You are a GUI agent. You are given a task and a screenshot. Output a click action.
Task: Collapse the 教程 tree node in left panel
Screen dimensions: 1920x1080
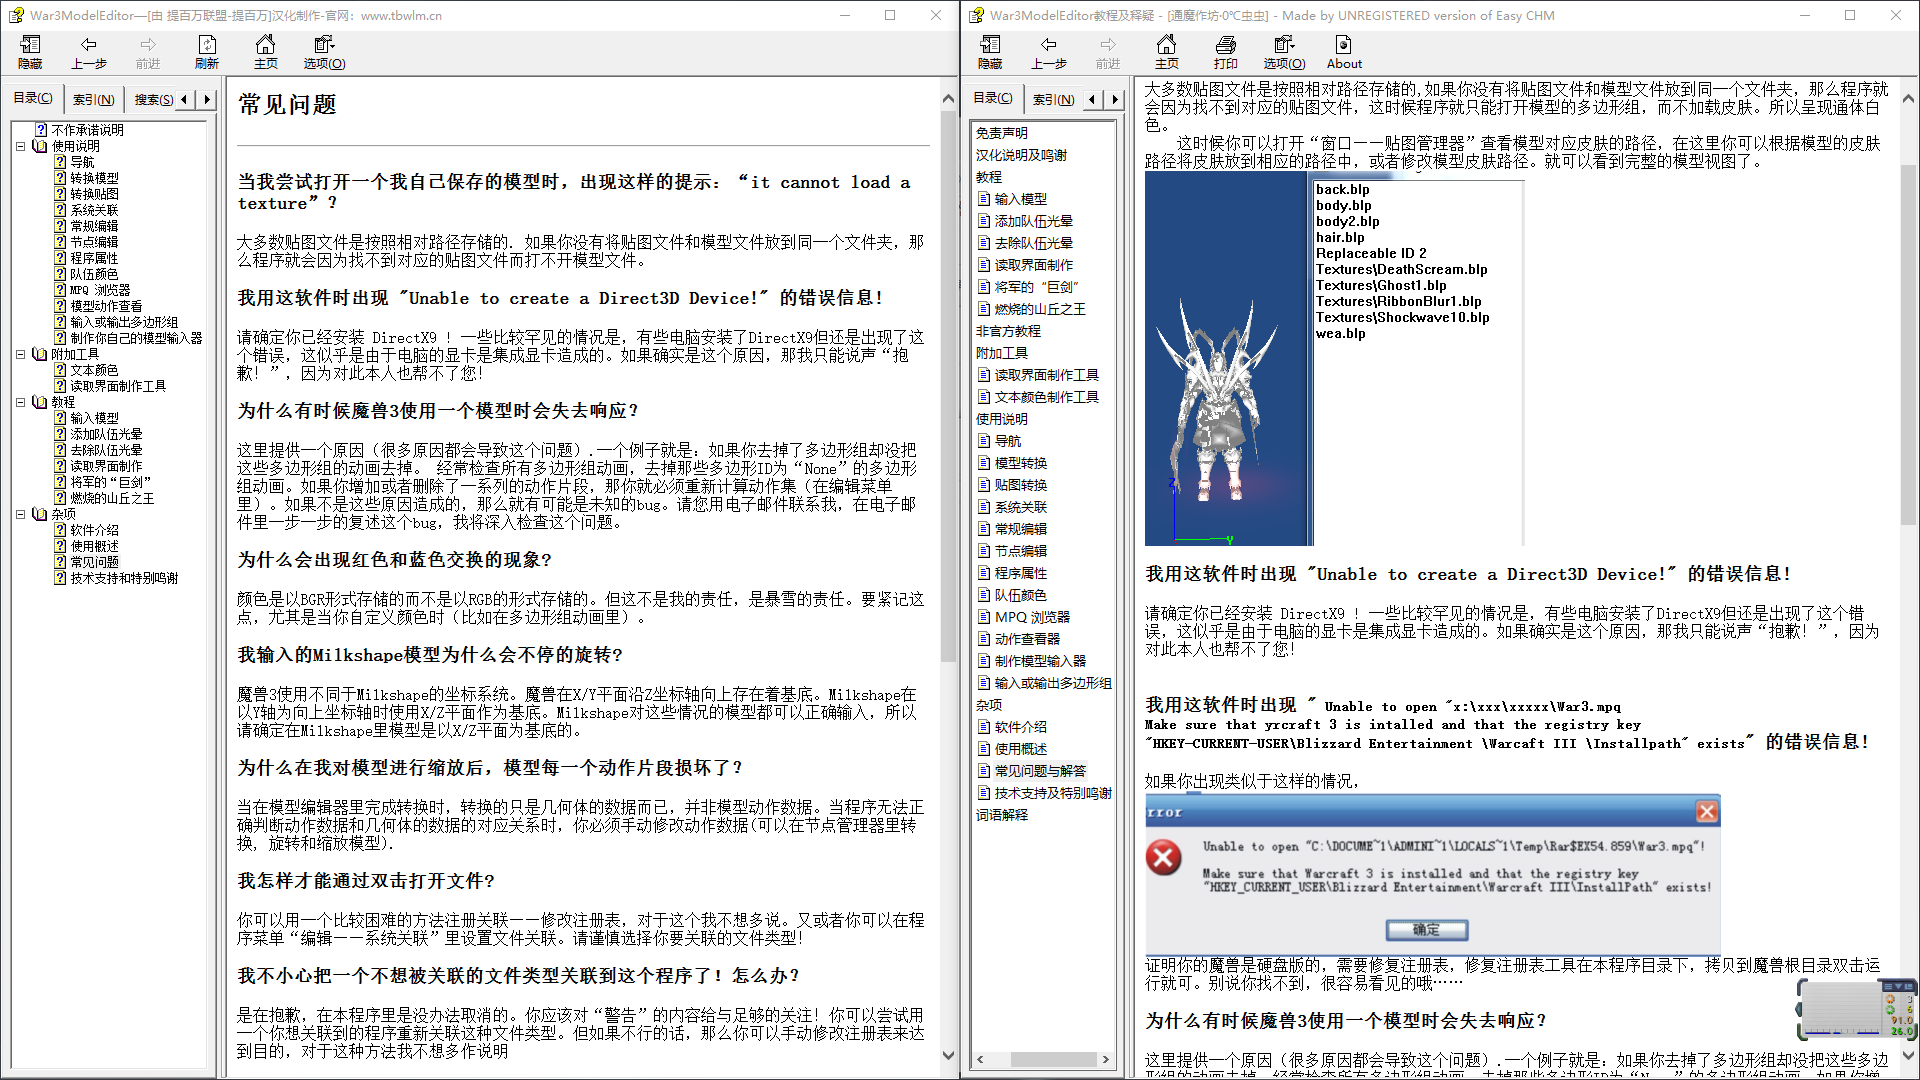21,402
